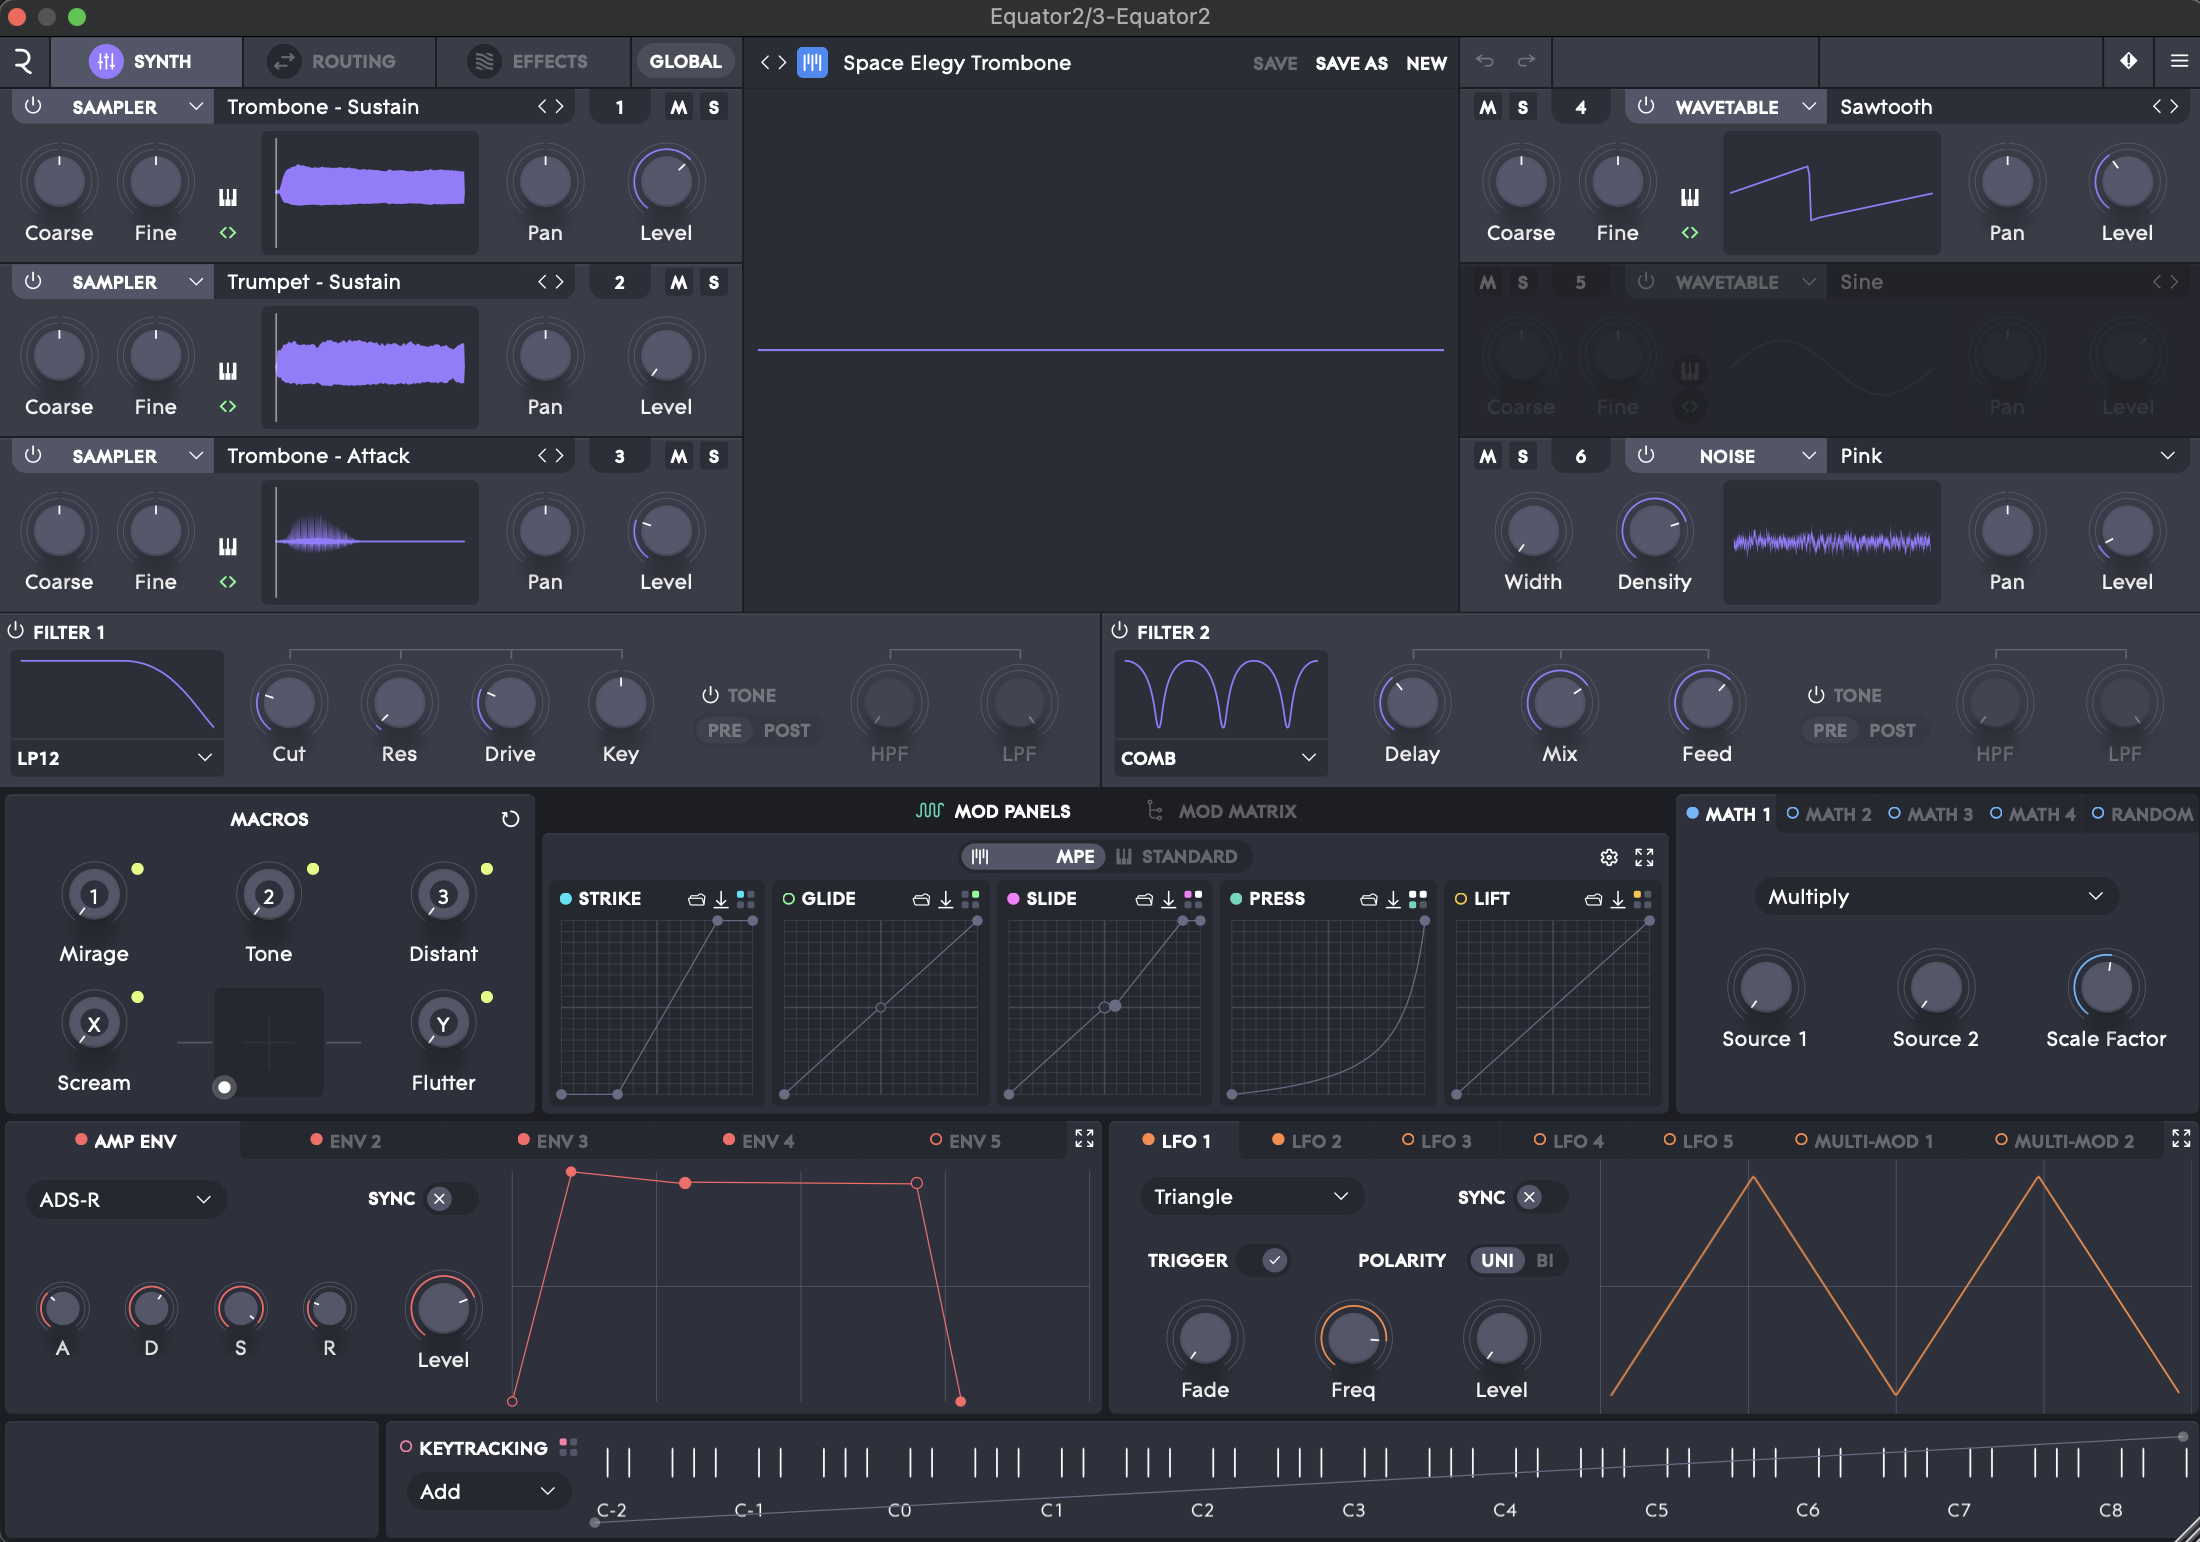The height and width of the screenshot is (1542, 2200).
Task: Reset macros with the circular arrow icon
Action: click(x=510, y=819)
